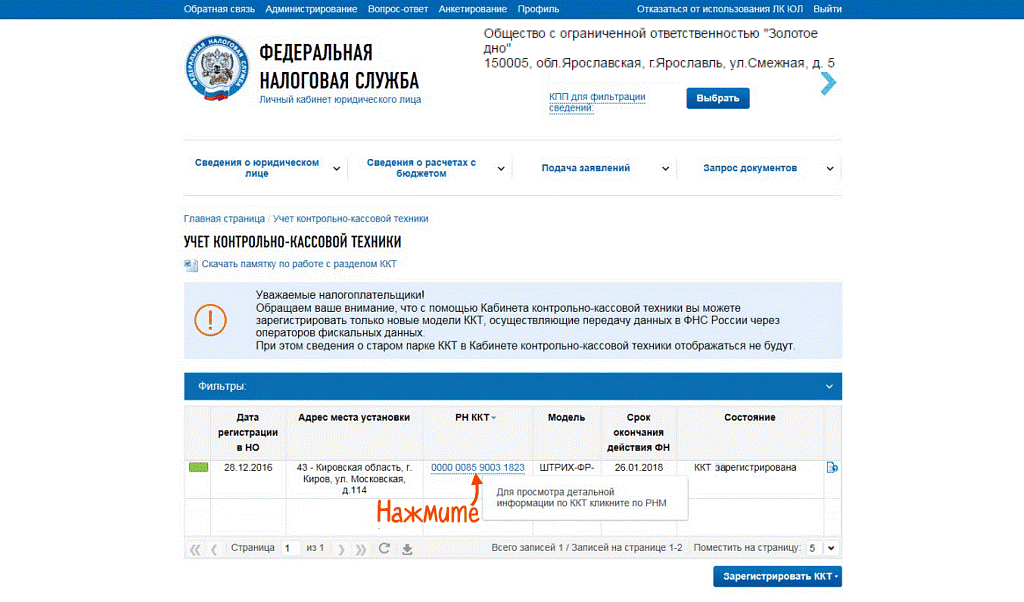Open KKT registration number 0000 0085 9003 1823
The height and width of the screenshot is (602, 1024).
click(477, 467)
